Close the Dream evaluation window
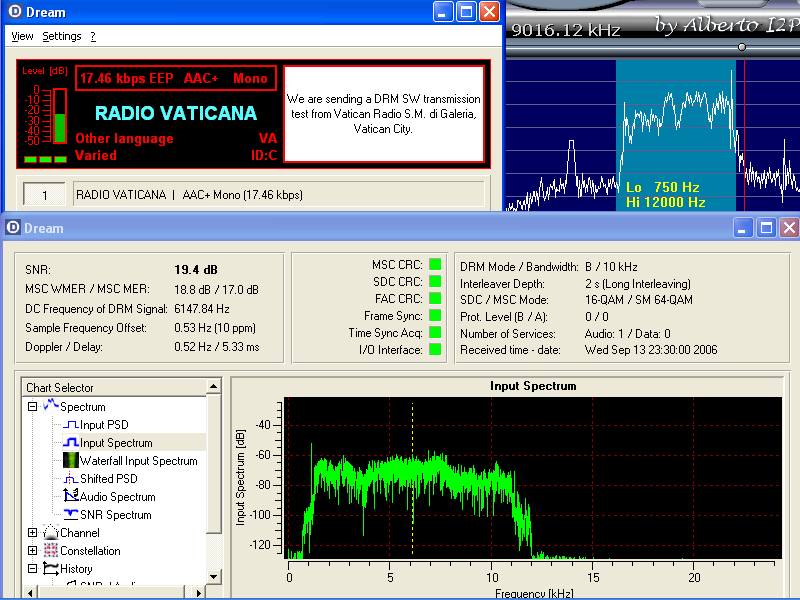This screenshot has width=800, height=600. pyautogui.click(x=789, y=228)
